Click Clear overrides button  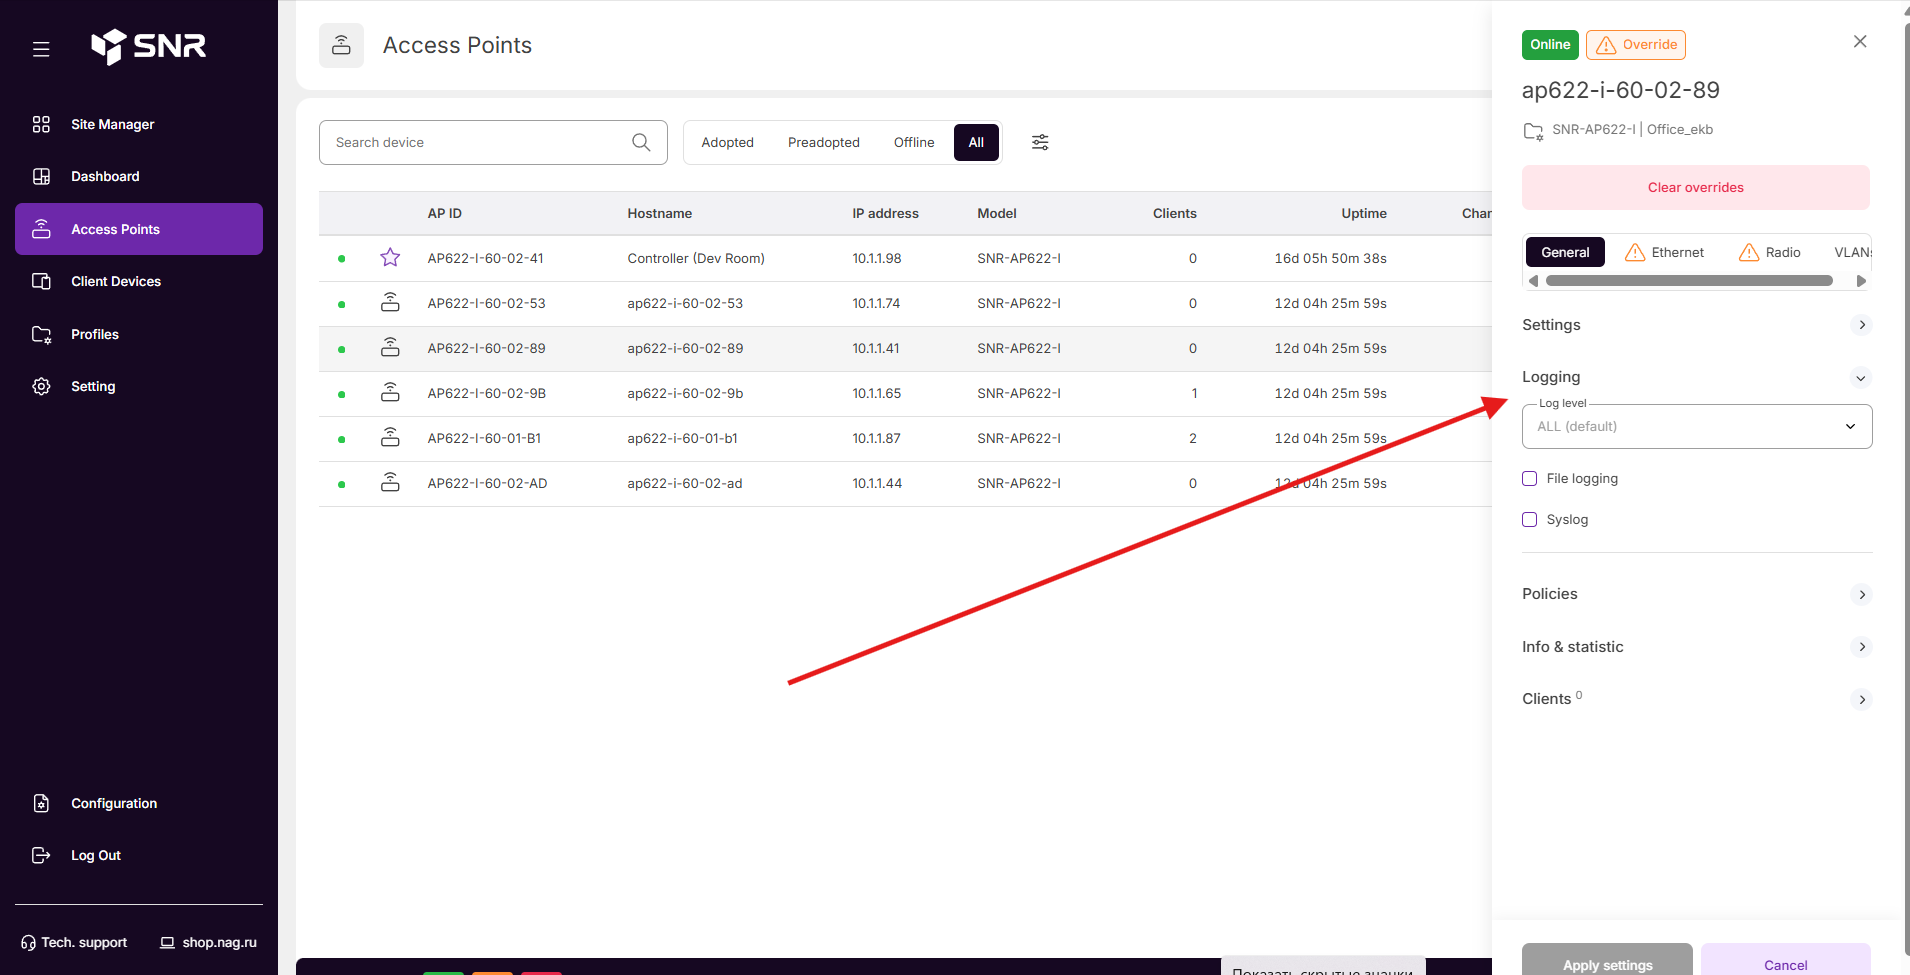pyautogui.click(x=1695, y=187)
